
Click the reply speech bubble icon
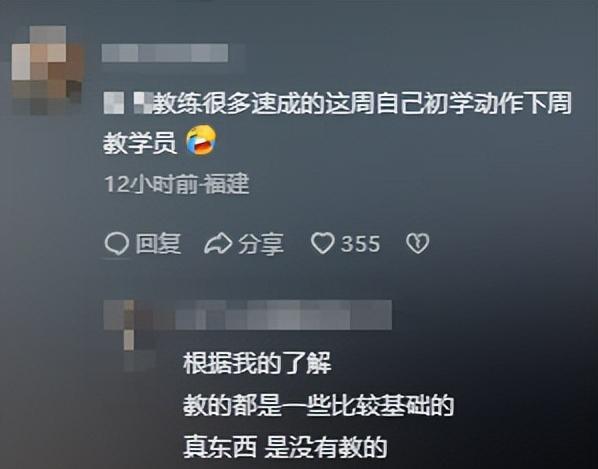117,243
